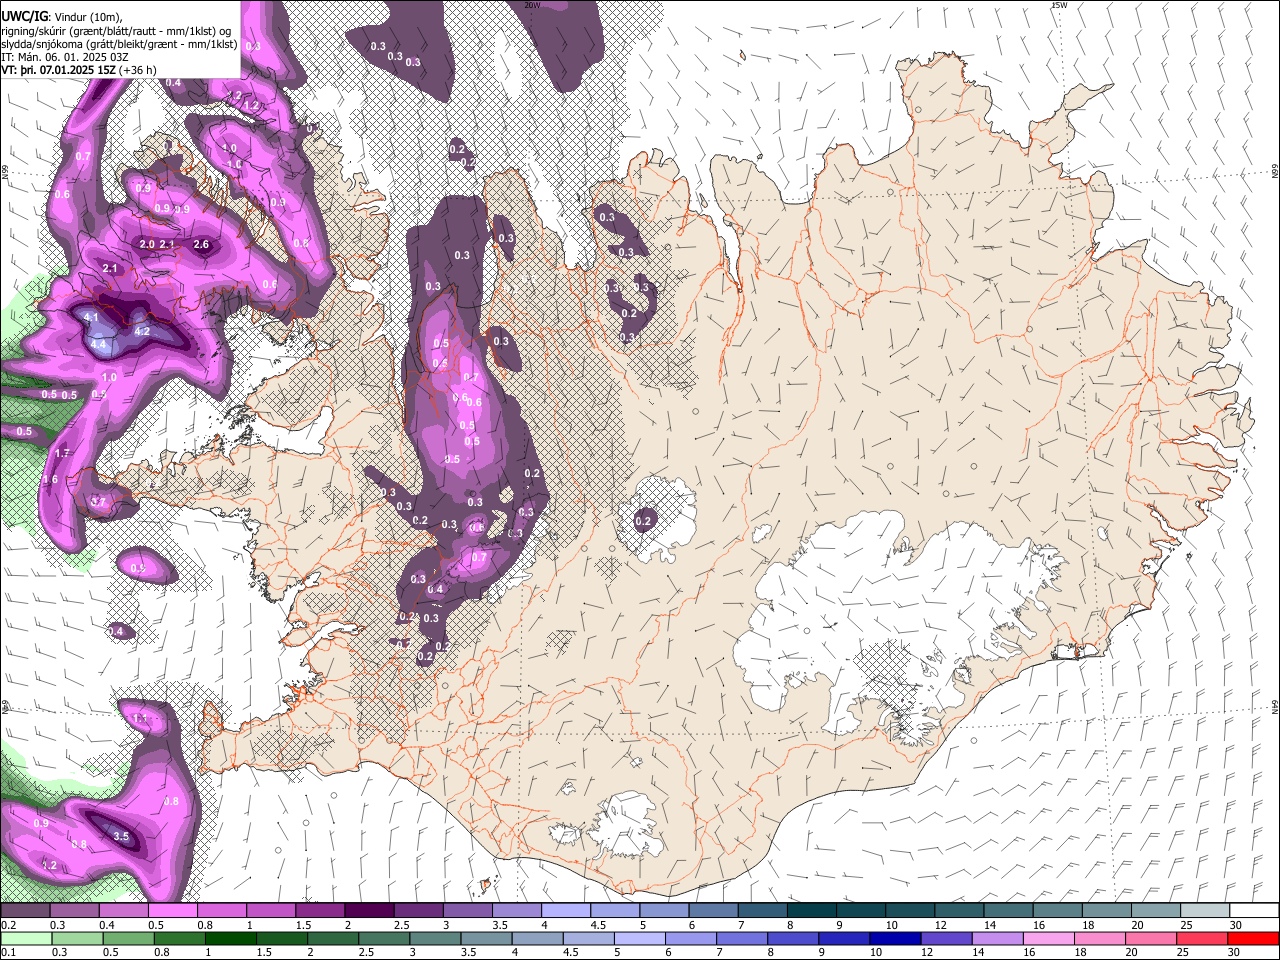
Task: Select the lower red swatch labeled 25
Action: click(x=1200, y=939)
